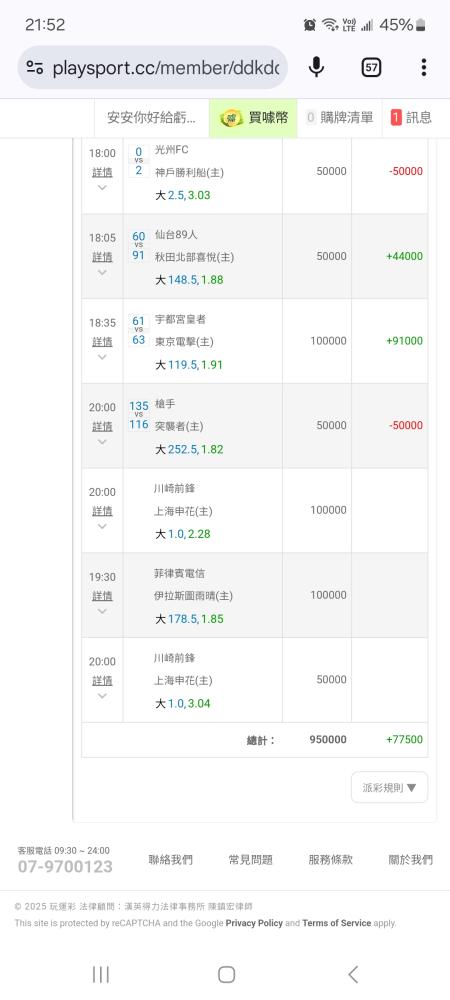The width and height of the screenshot is (450, 1000).
Task: Open the tab switcher showing 57
Action: point(372,67)
